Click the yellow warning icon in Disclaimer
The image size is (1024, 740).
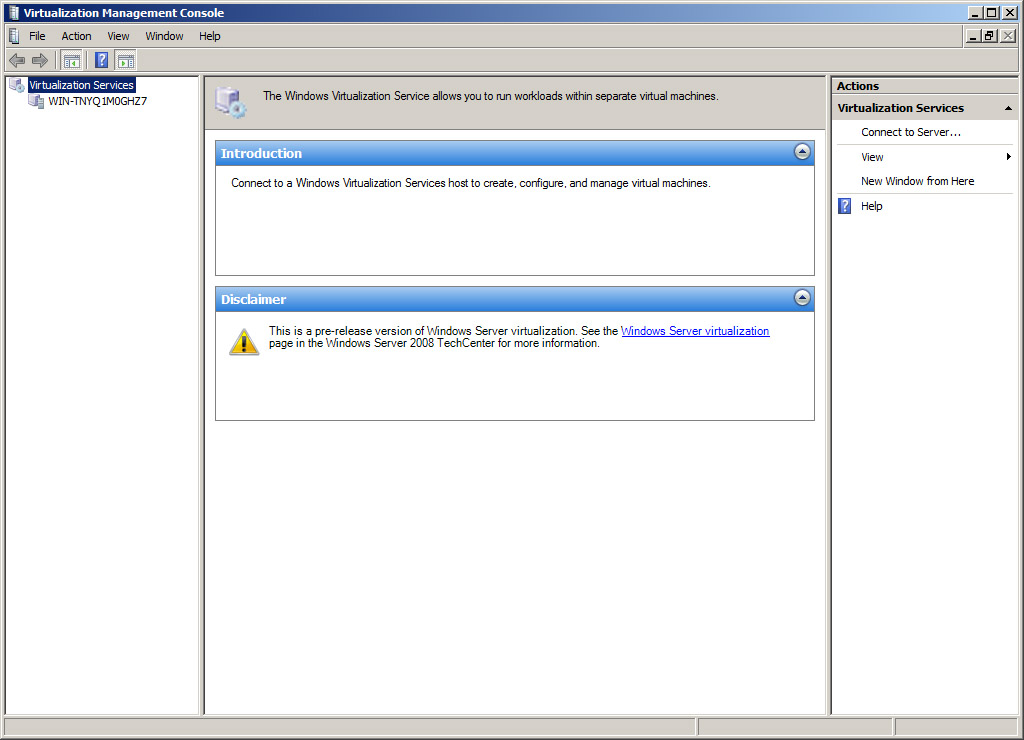244,342
